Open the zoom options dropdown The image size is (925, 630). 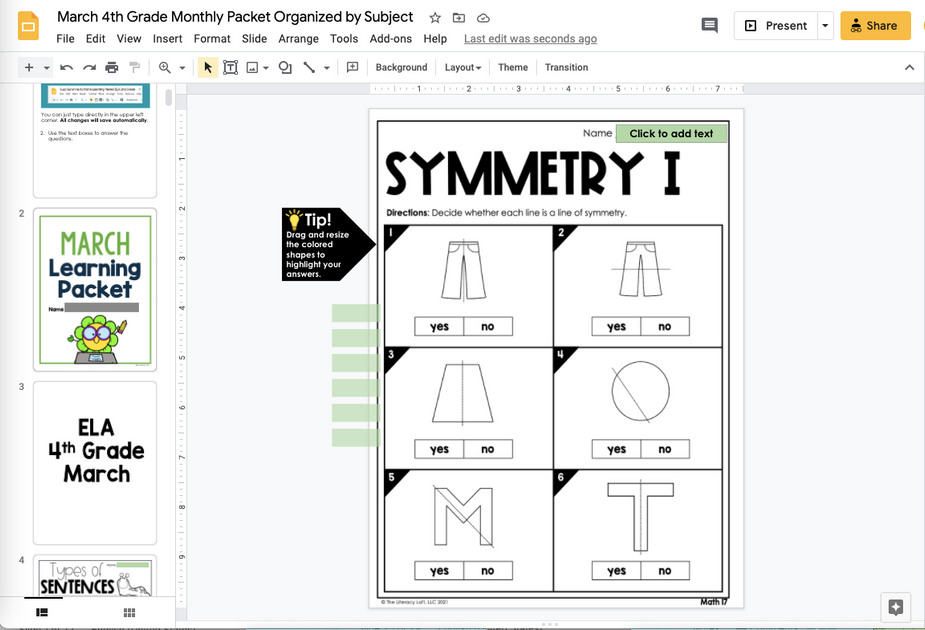182,67
